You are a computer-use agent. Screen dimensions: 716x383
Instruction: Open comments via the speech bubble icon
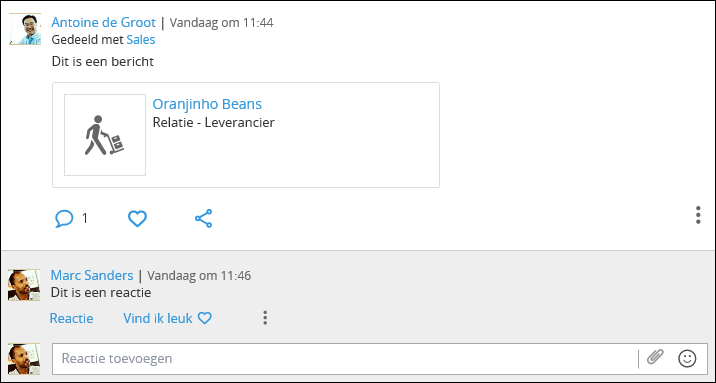click(64, 219)
